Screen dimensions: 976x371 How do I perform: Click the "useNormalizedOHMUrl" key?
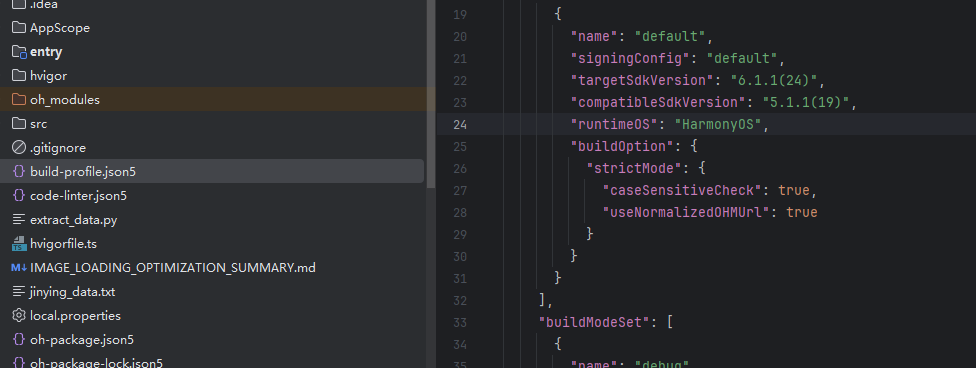tap(687, 212)
